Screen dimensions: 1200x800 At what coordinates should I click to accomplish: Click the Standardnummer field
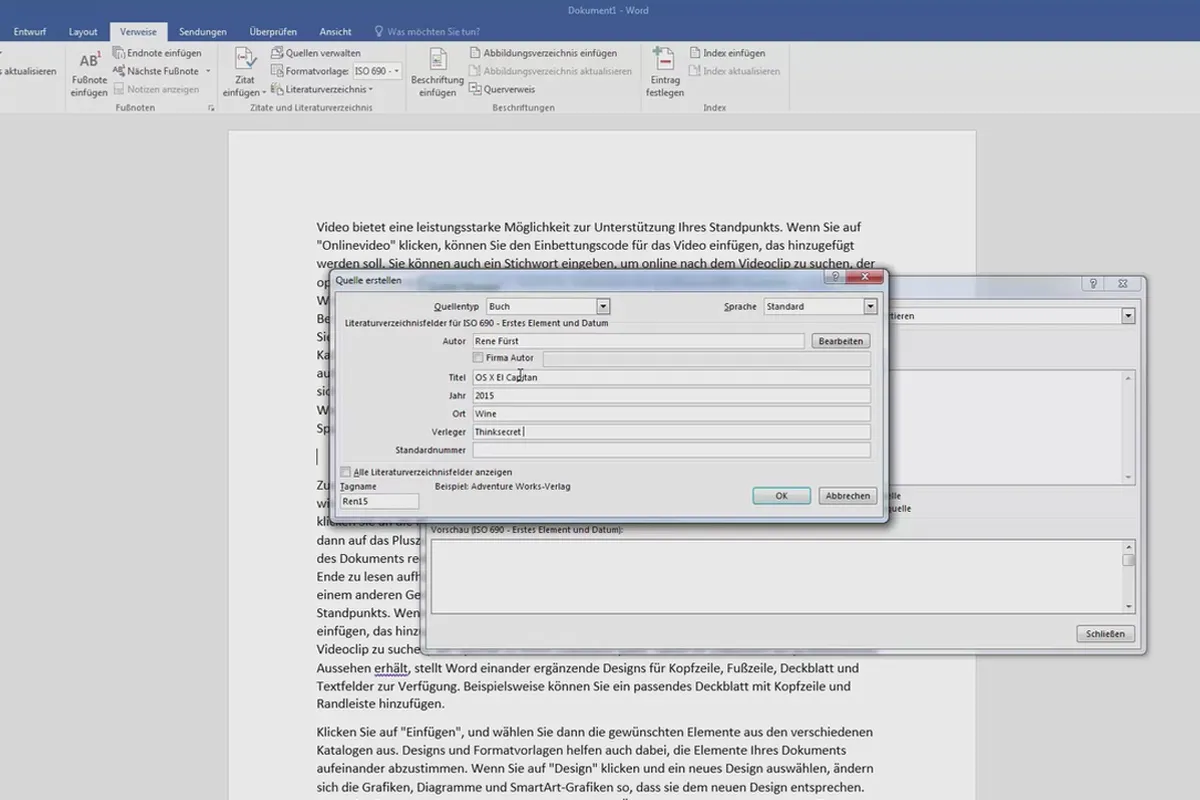click(x=671, y=450)
